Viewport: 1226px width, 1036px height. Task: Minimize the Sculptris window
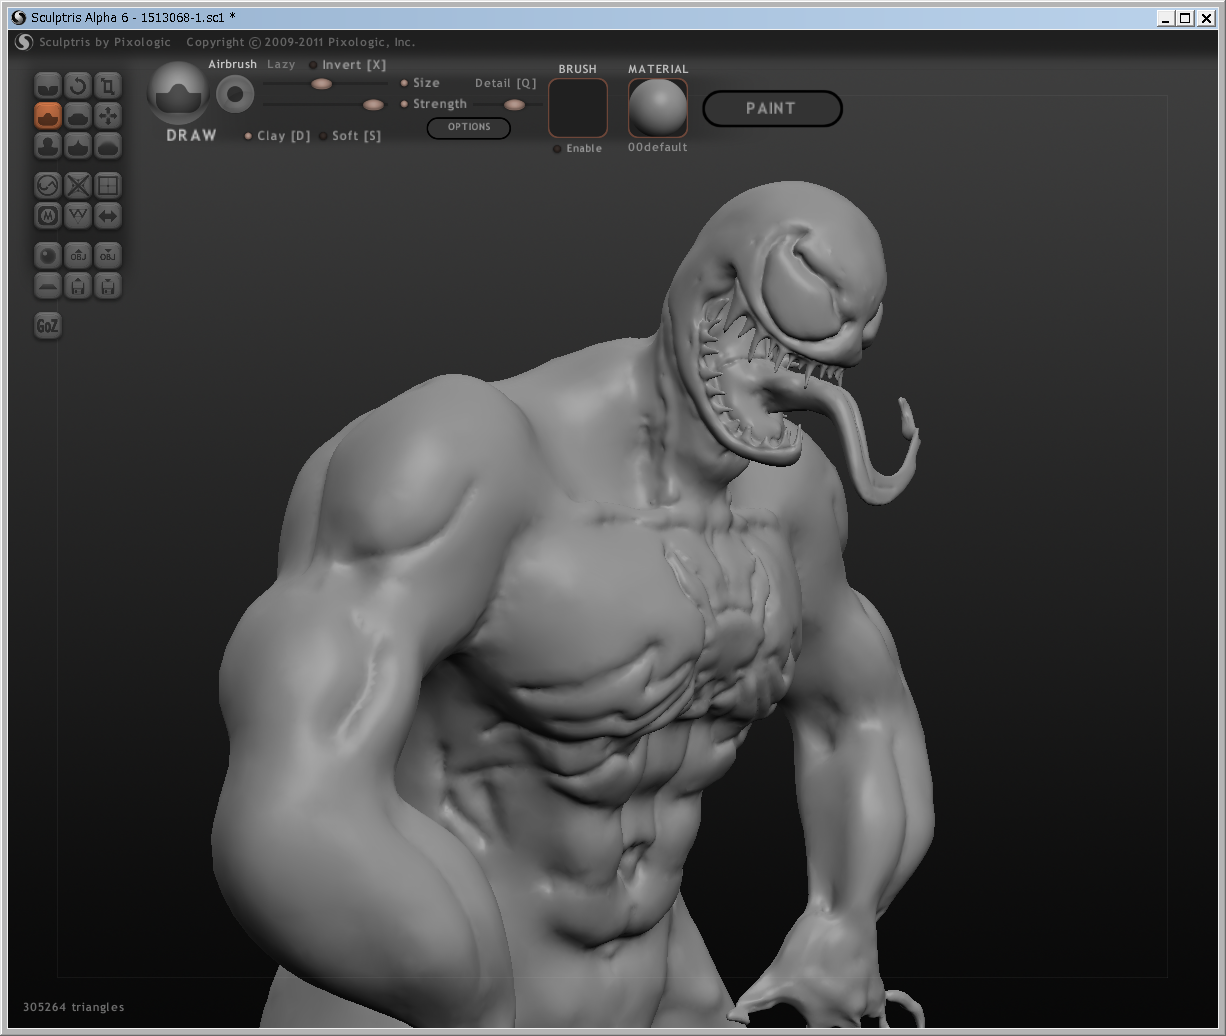click(1166, 18)
